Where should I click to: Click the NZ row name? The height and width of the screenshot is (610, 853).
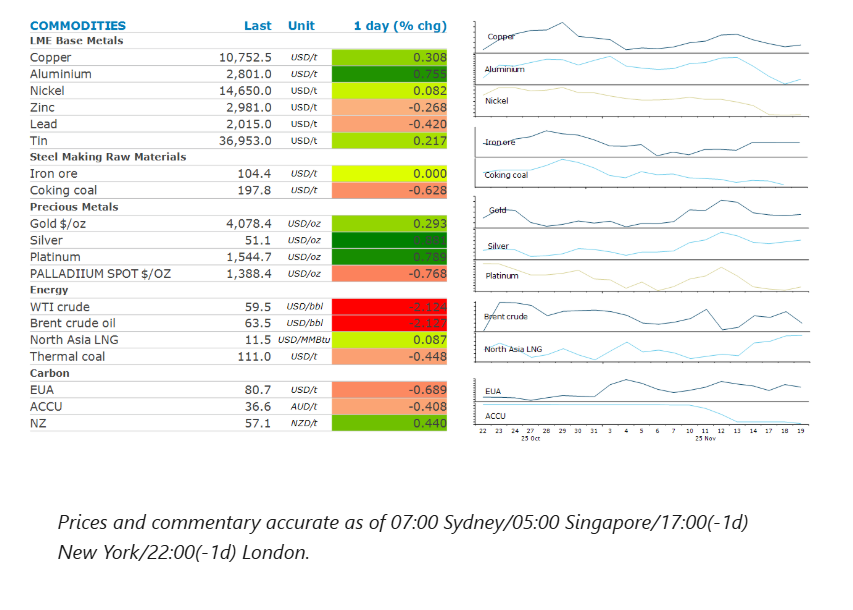pyautogui.click(x=38, y=423)
